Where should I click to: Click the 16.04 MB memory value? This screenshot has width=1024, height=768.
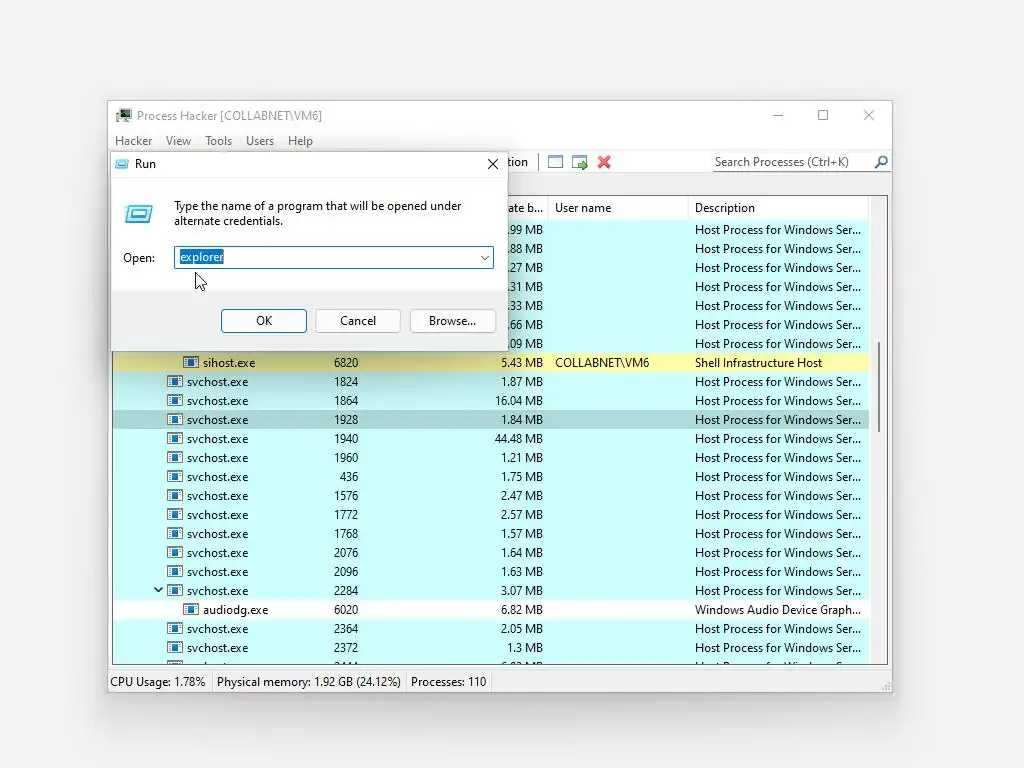(x=519, y=400)
